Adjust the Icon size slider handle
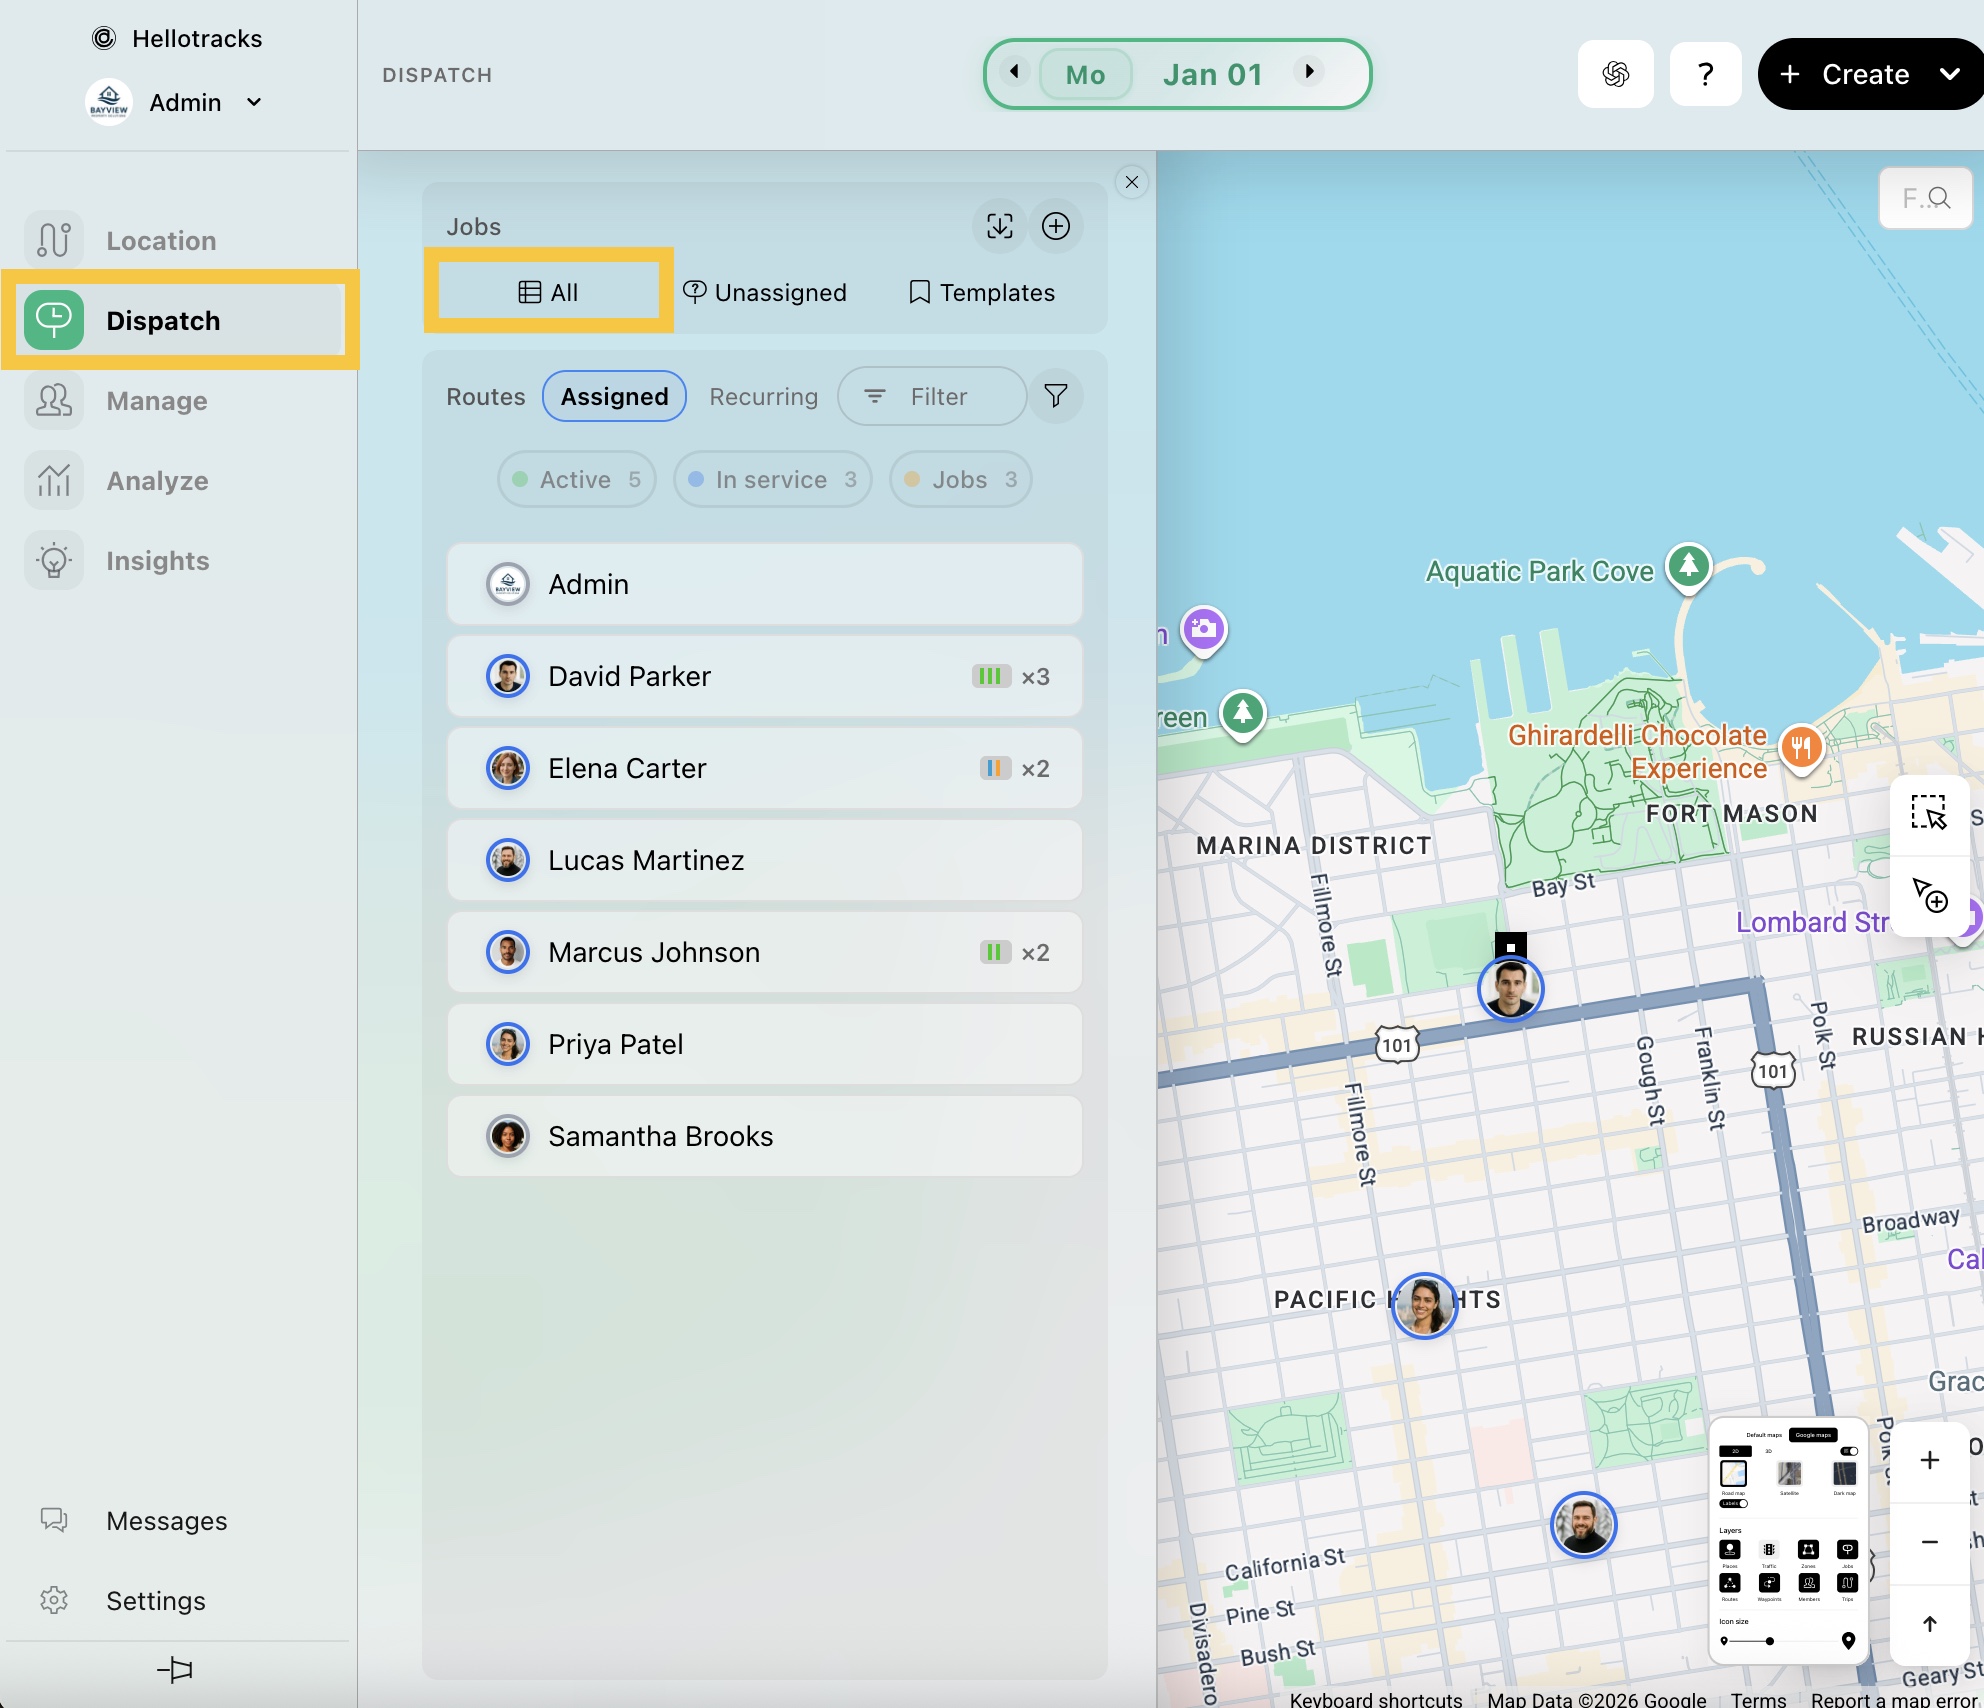Viewport: 1984px width, 1708px height. click(1769, 1641)
